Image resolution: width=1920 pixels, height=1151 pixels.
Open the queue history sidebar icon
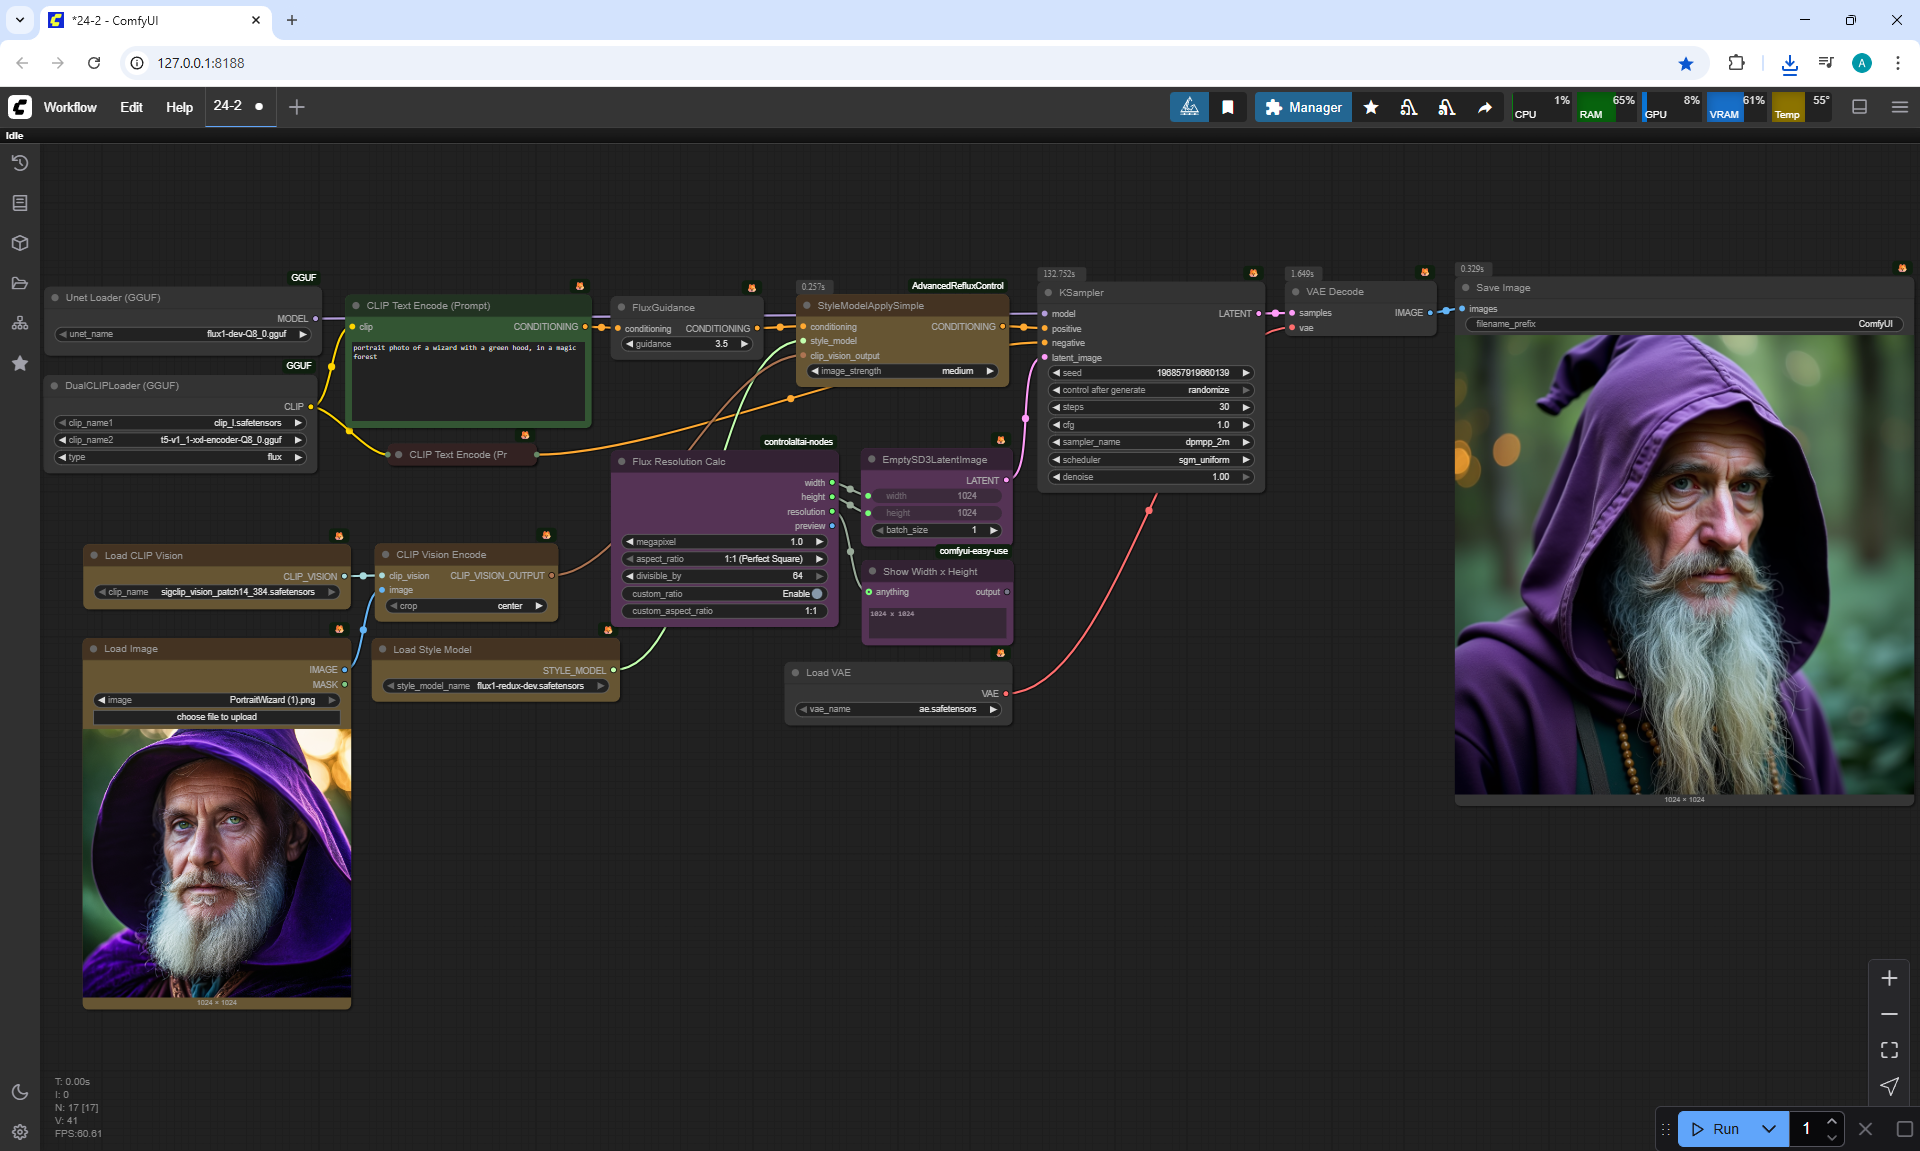click(x=20, y=163)
